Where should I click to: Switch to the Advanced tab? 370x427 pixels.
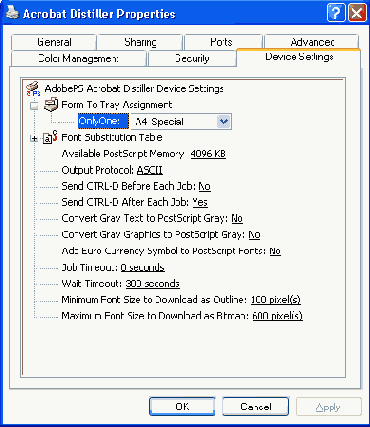[x=312, y=42]
